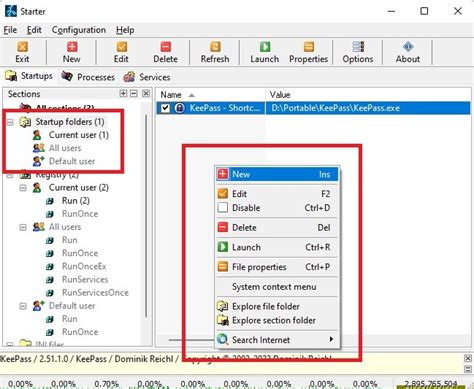Collapse All users registry node
The width and height of the screenshot is (474, 389).
coord(23,227)
